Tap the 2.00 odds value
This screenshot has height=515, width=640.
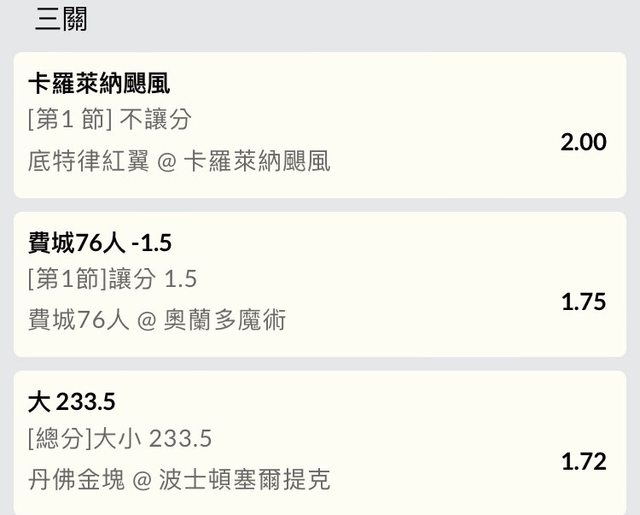(583, 142)
